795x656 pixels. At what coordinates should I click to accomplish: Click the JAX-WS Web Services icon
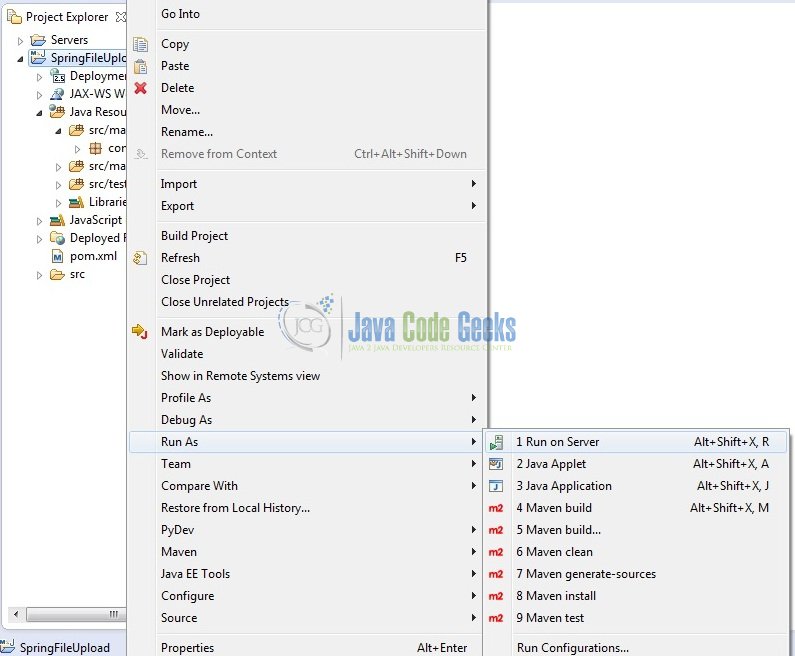point(57,94)
